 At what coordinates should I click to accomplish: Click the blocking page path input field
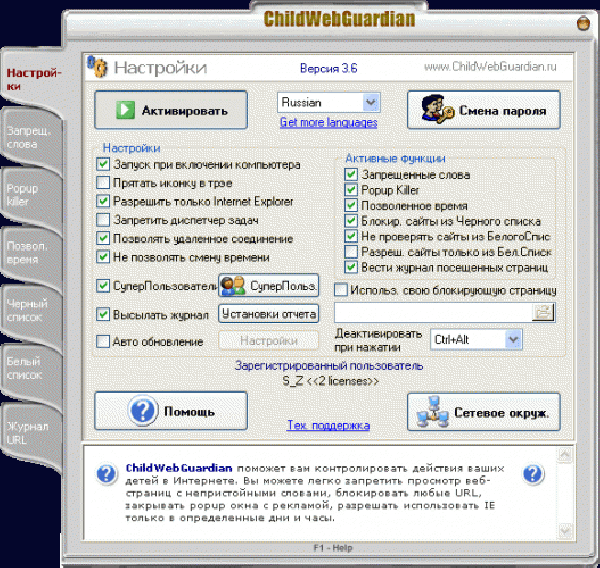pyautogui.click(x=433, y=312)
